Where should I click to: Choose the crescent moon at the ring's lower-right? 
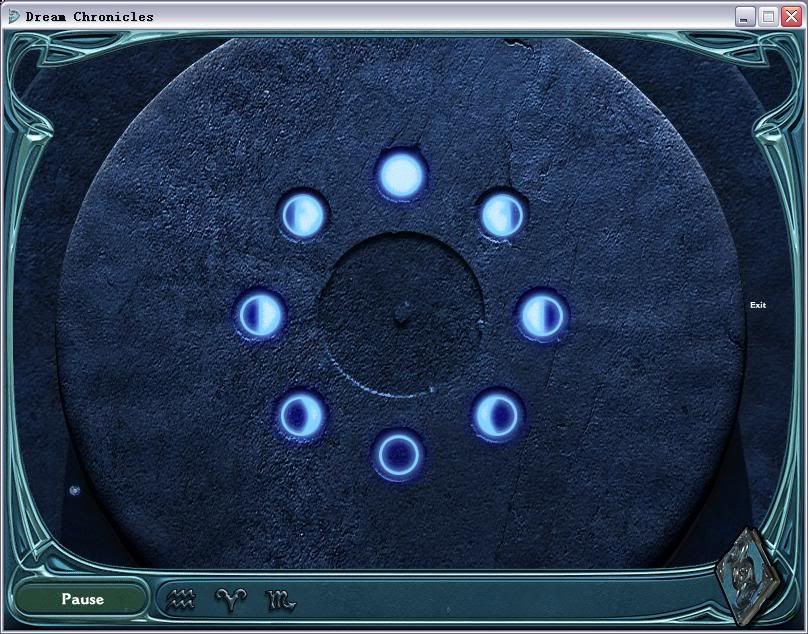(x=496, y=414)
